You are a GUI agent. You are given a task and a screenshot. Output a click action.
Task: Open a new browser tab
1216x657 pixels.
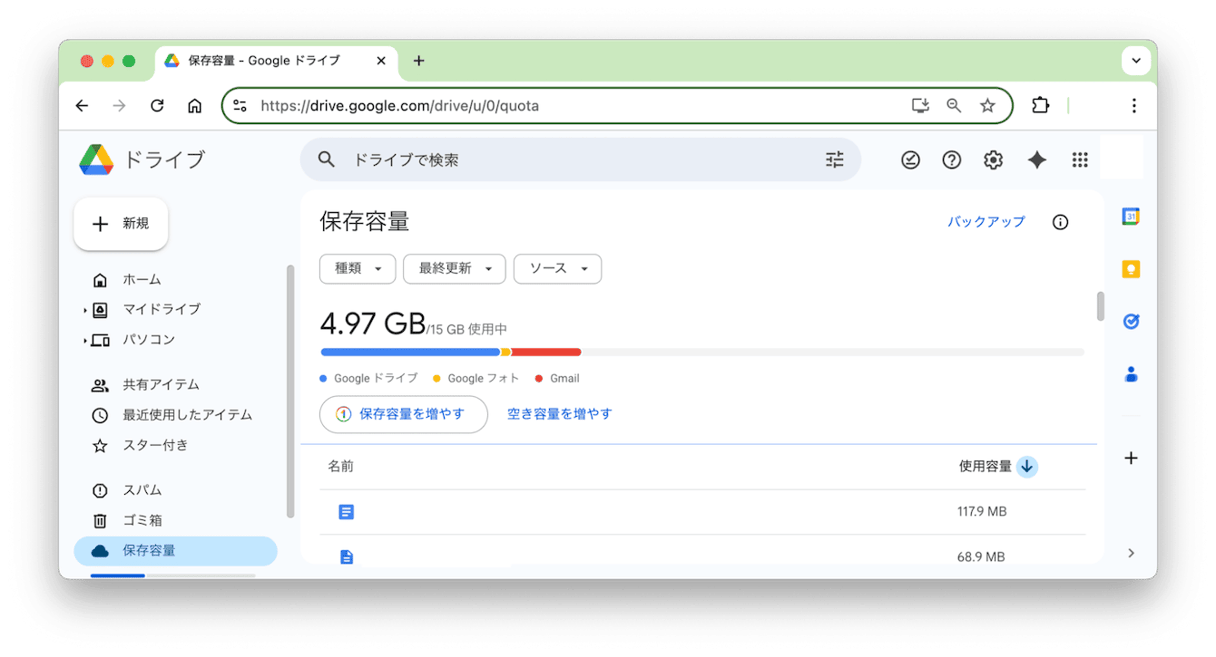(419, 61)
